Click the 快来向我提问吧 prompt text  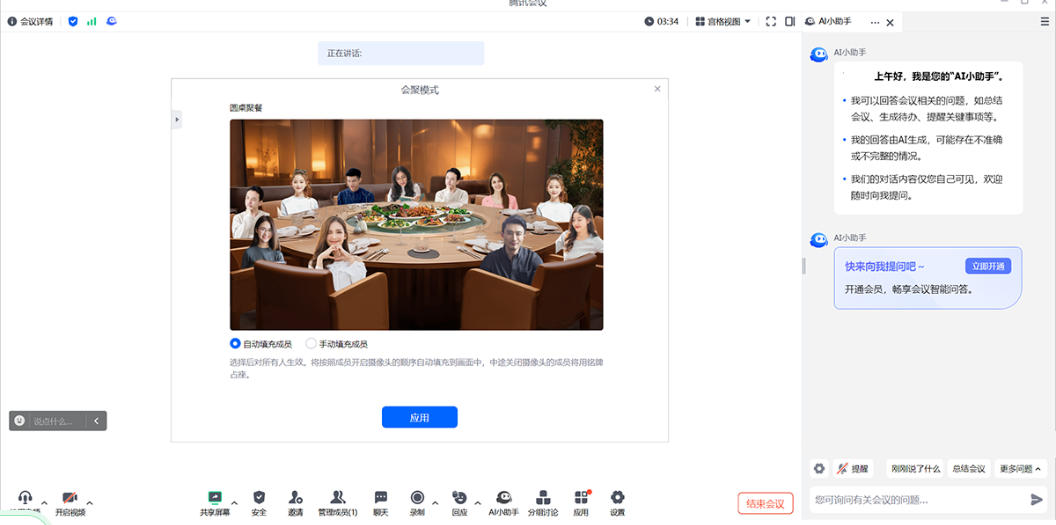click(x=885, y=267)
